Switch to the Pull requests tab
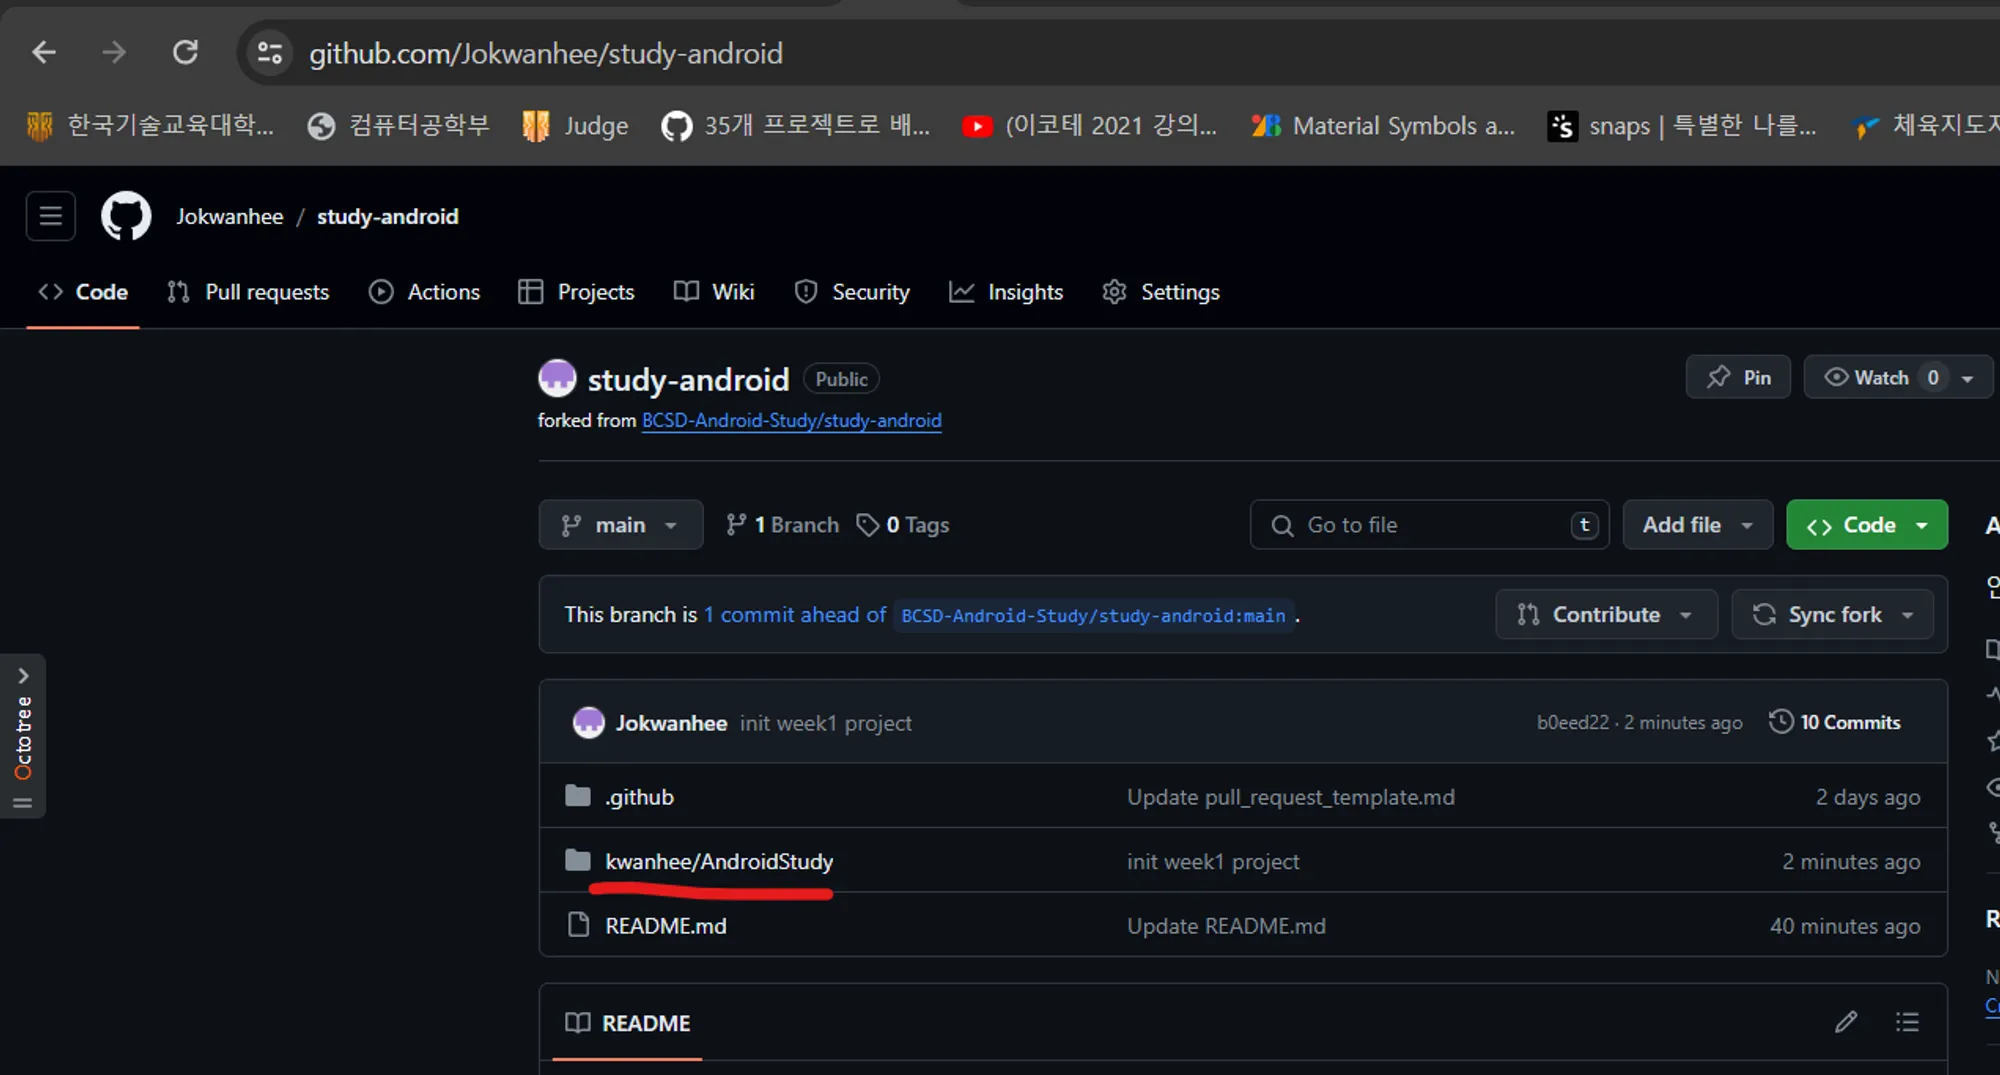Image resolution: width=2000 pixels, height=1075 pixels. 248,292
